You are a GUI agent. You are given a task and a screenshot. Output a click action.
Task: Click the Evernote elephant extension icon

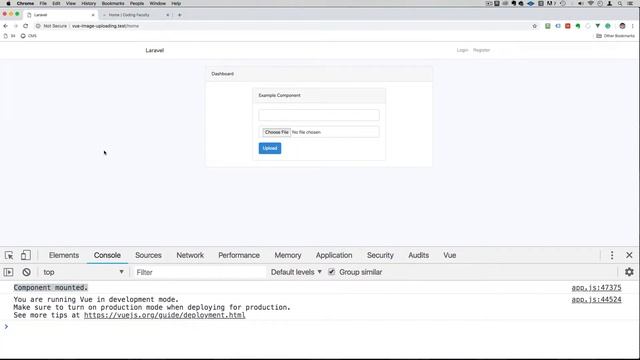click(x=578, y=26)
